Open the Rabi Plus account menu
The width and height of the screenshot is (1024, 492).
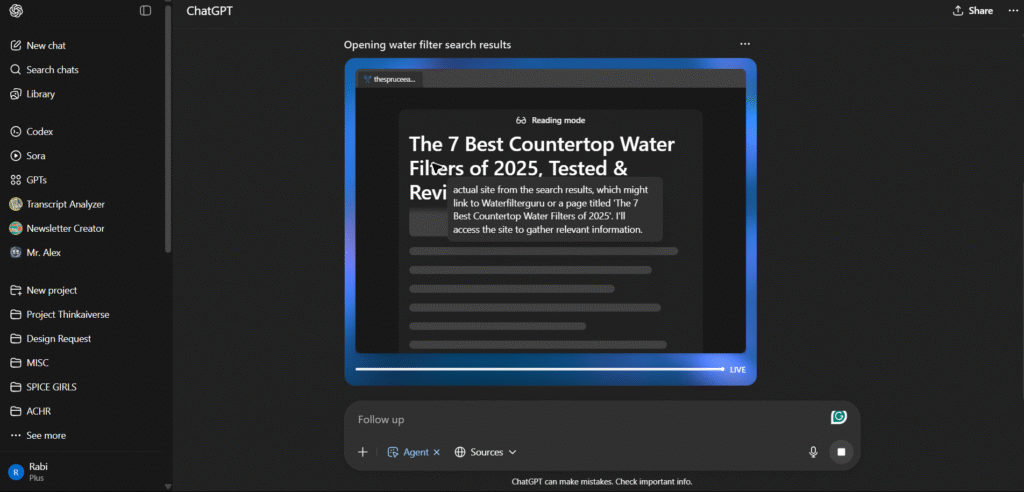pyautogui.click(x=38, y=472)
